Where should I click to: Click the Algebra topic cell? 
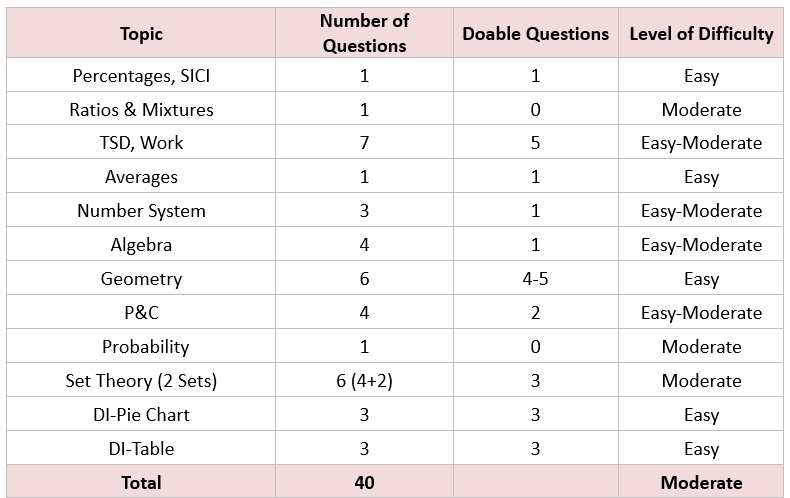coord(141,244)
